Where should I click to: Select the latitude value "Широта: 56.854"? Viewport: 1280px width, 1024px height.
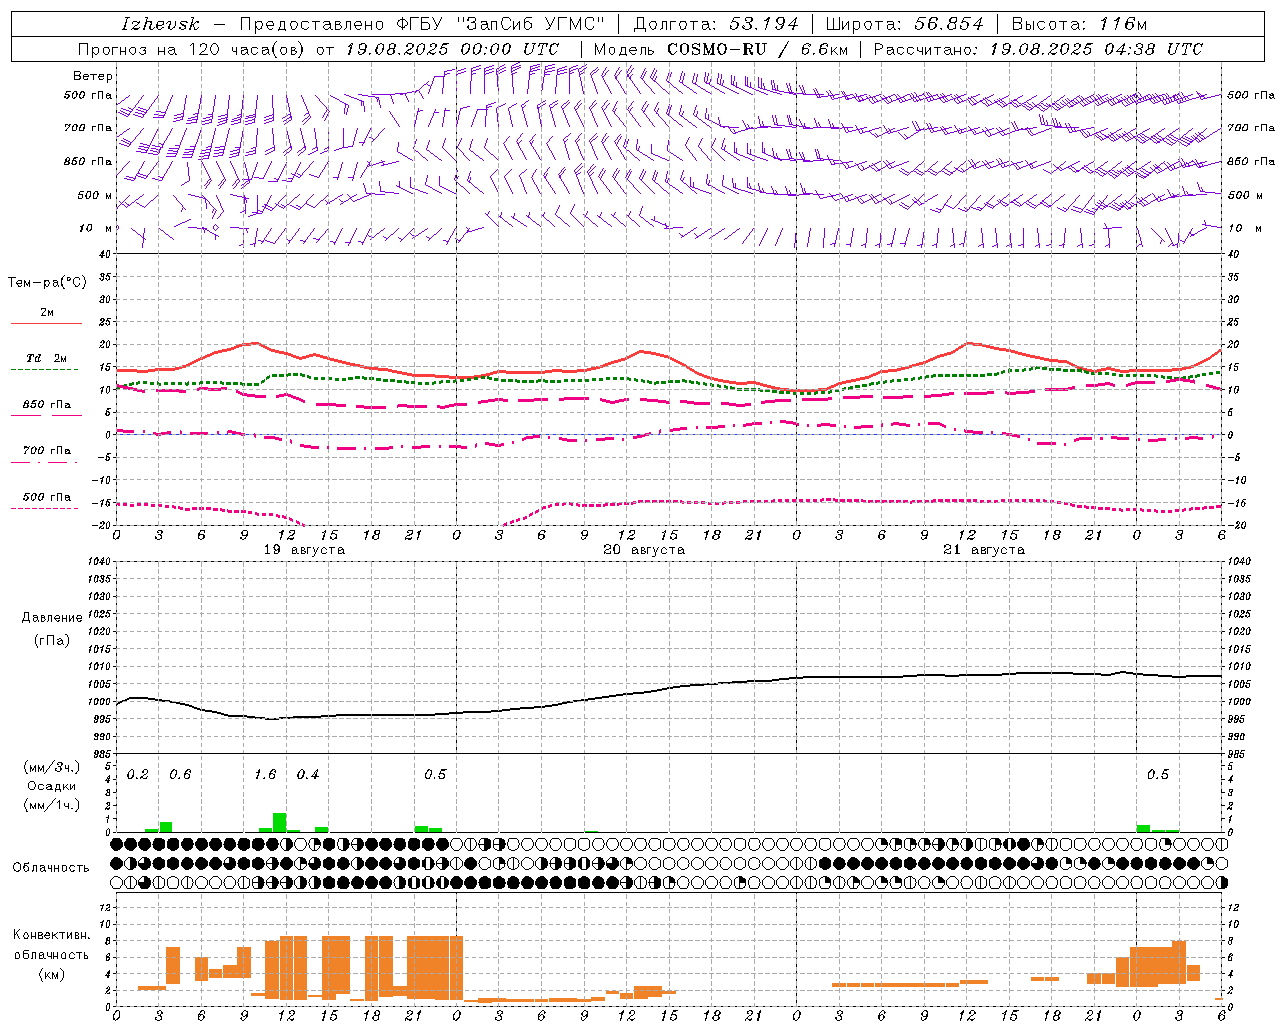click(905, 24)
